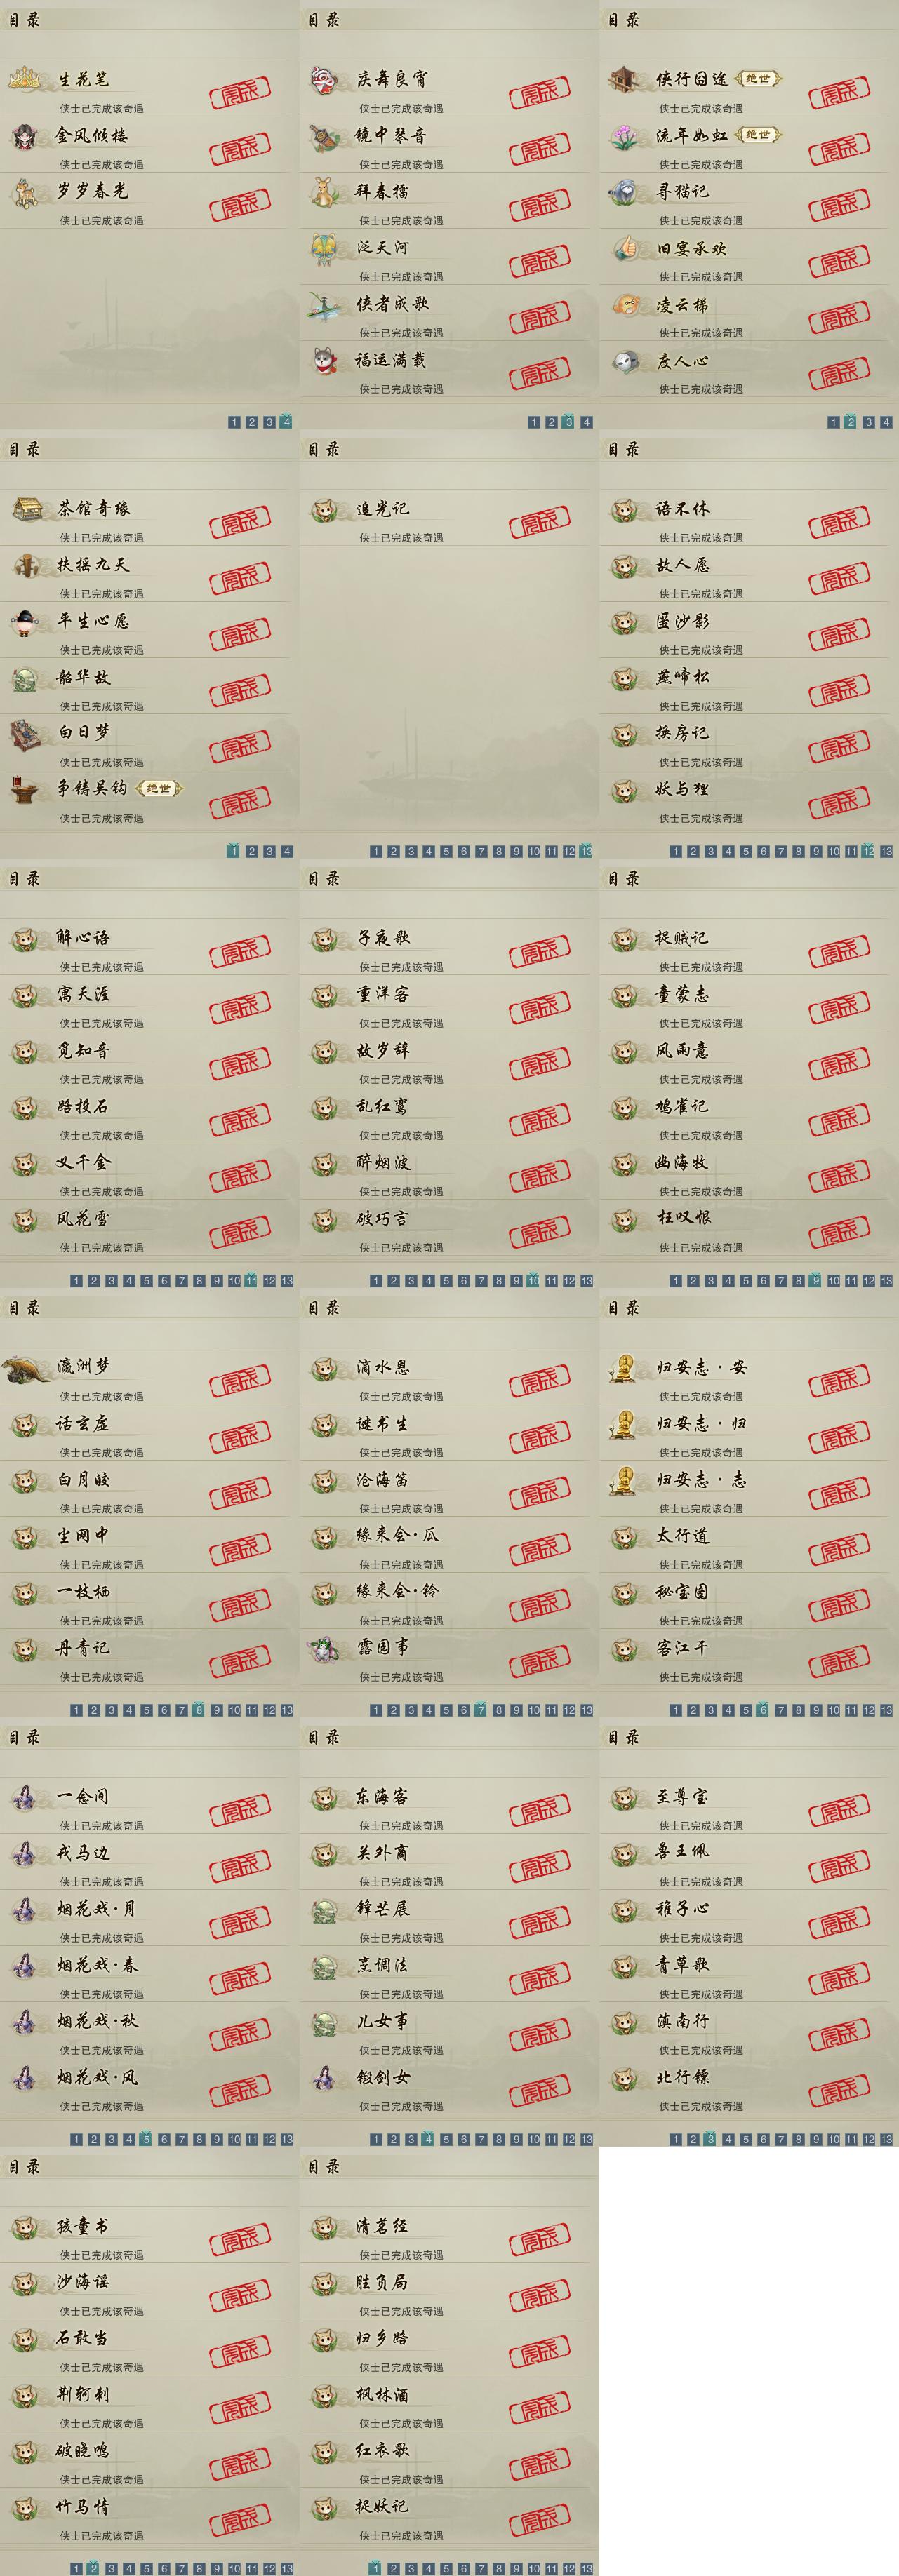Click the crown icon beside 生花笔
899x2576 pixels.
coord(26,78)
